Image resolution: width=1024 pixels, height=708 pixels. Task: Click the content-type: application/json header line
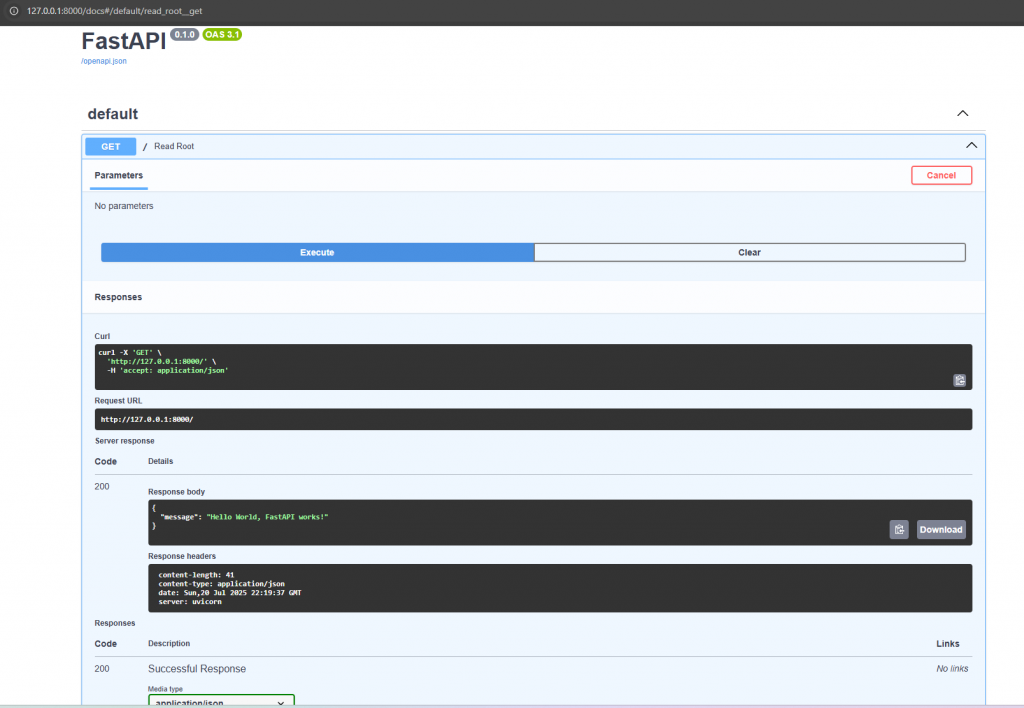[221, 584]
